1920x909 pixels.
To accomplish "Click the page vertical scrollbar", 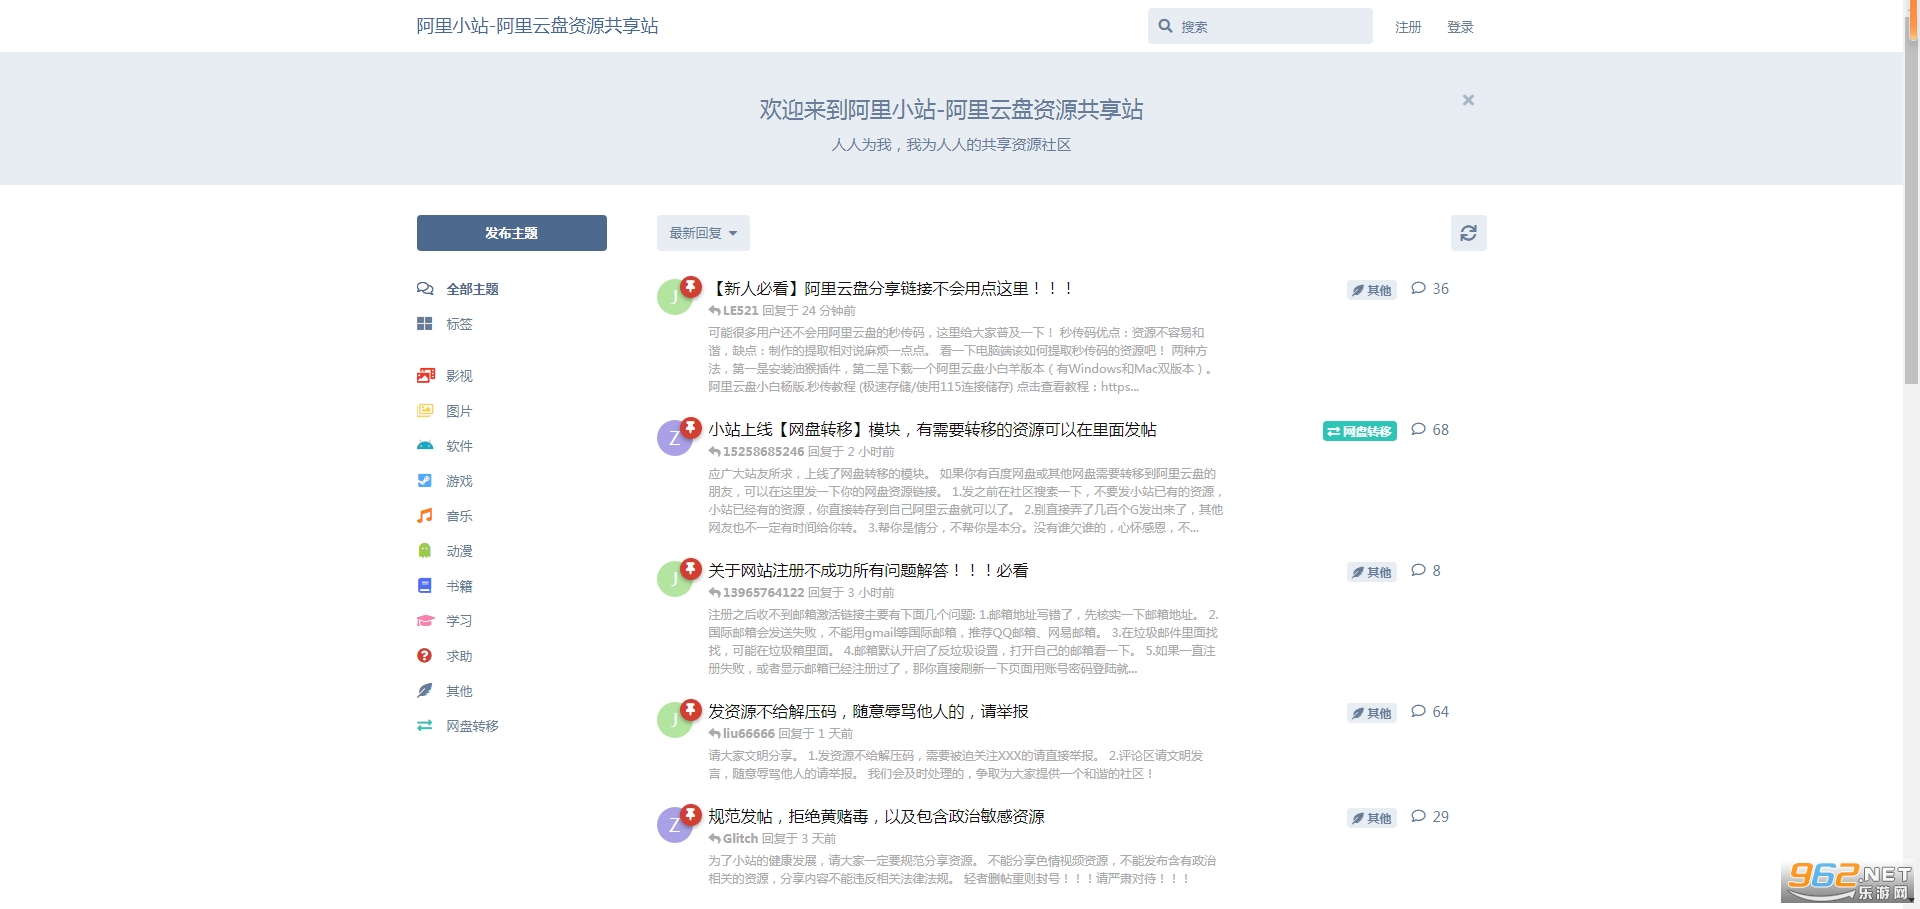I will [x=1911, y=200].
